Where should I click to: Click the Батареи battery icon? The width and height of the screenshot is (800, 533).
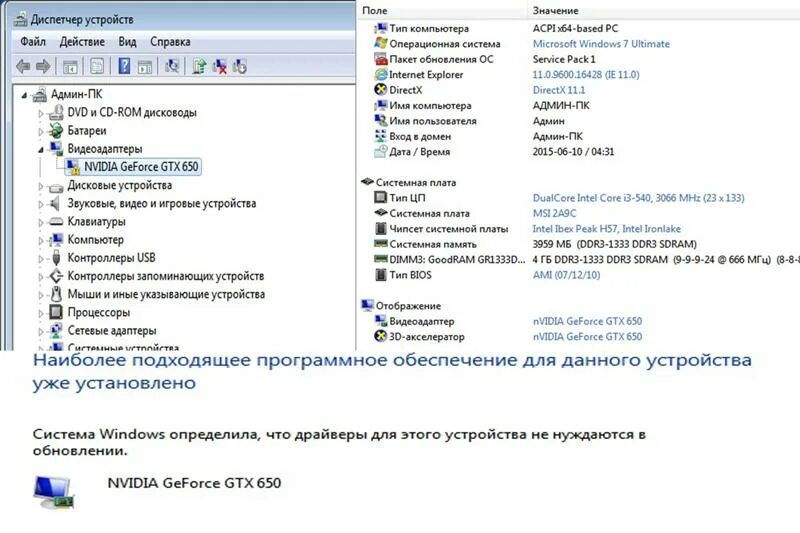point(56,131)
